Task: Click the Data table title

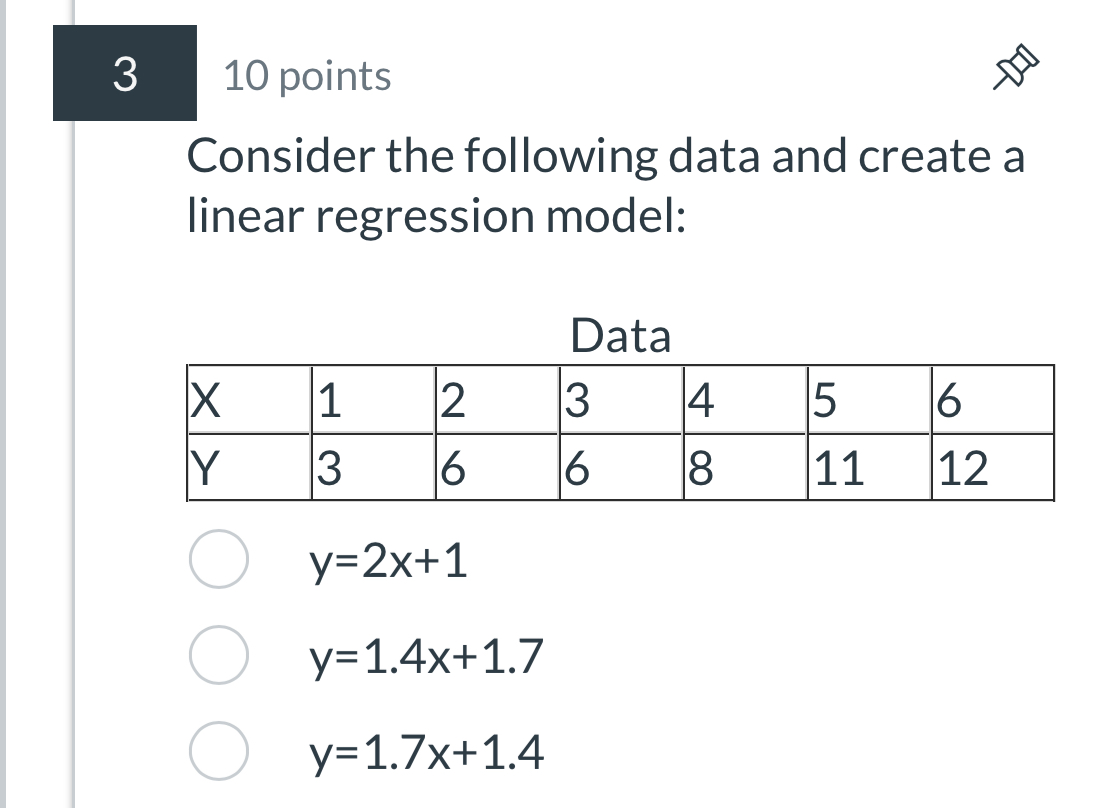Action: click(x=620, y=337)
